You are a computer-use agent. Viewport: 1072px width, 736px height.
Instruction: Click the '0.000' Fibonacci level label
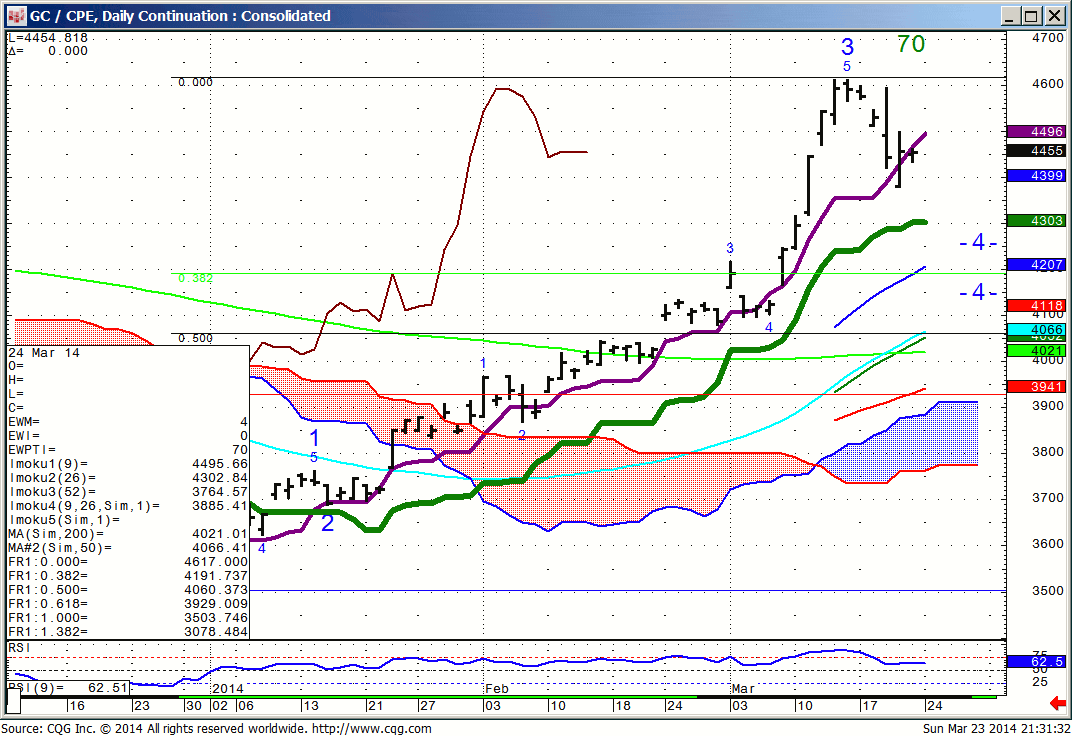[x=196, y=83]
